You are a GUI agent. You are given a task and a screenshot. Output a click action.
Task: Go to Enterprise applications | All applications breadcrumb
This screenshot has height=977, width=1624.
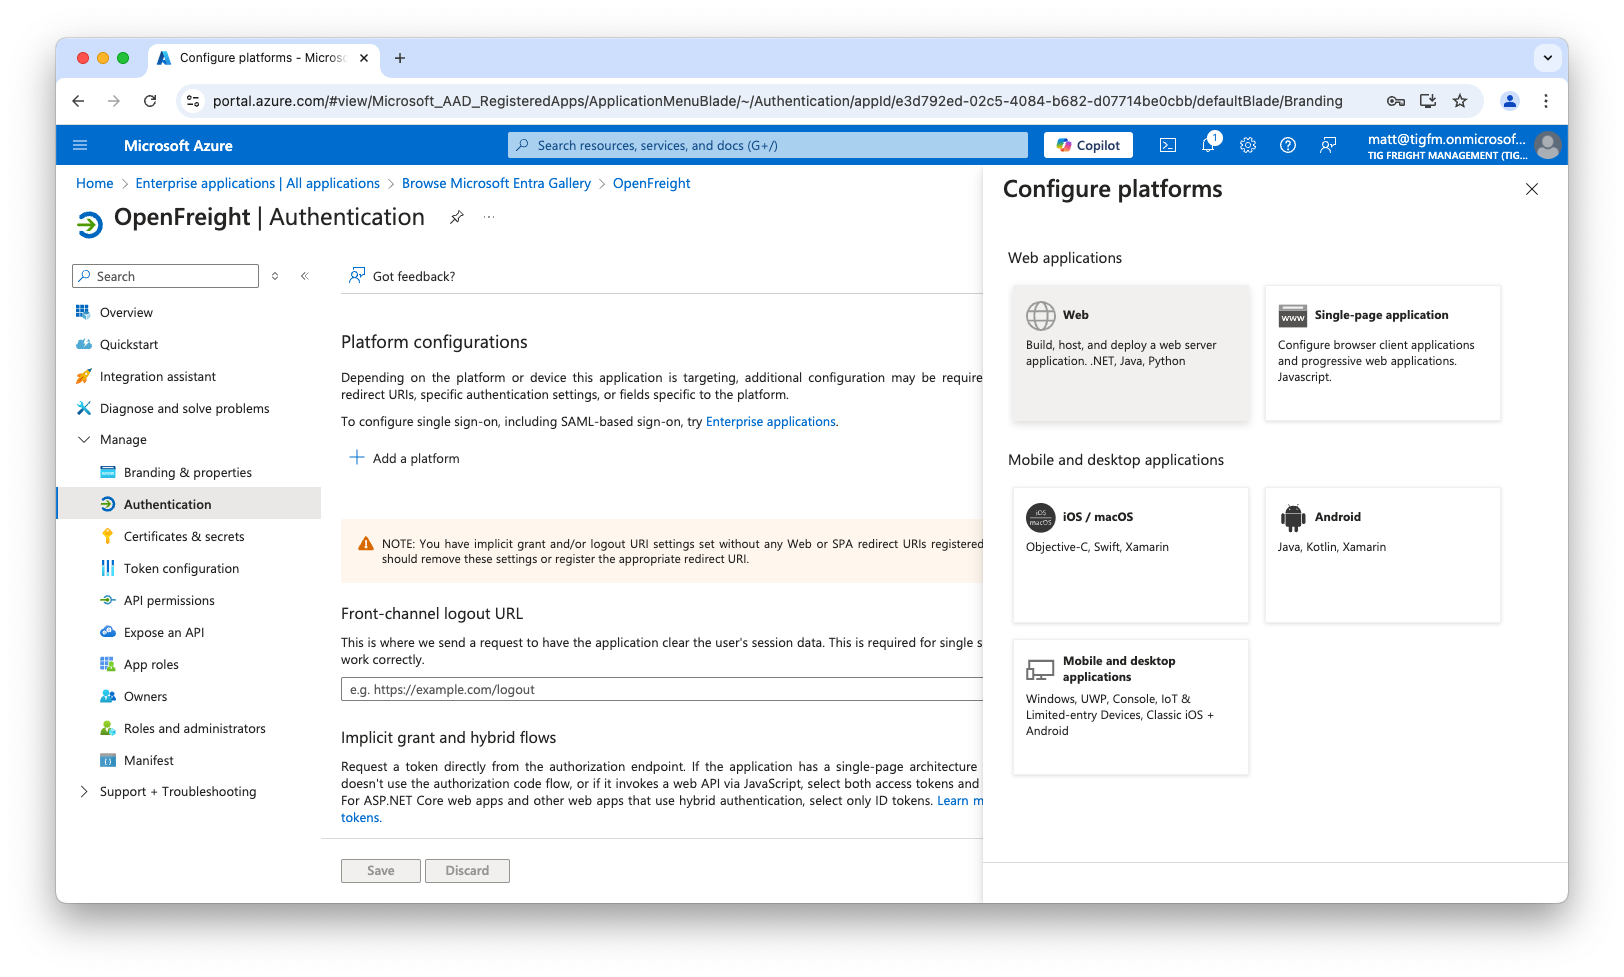(x=258, y=183)
